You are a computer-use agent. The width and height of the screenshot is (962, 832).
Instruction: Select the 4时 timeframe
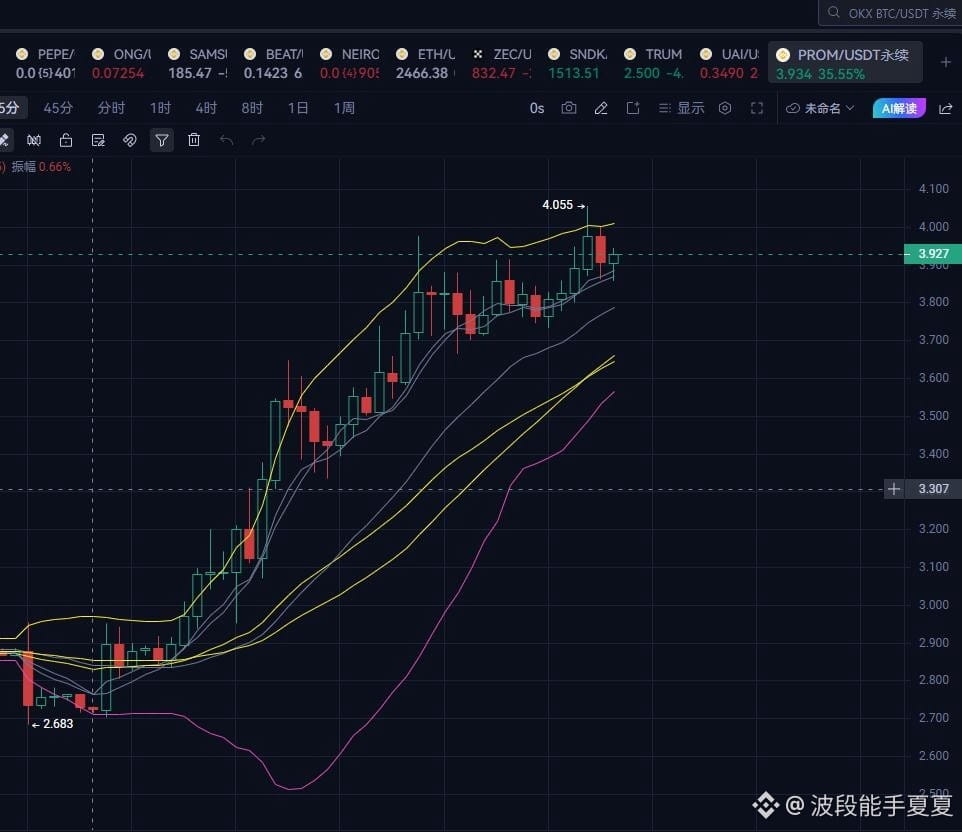point(206,108)
